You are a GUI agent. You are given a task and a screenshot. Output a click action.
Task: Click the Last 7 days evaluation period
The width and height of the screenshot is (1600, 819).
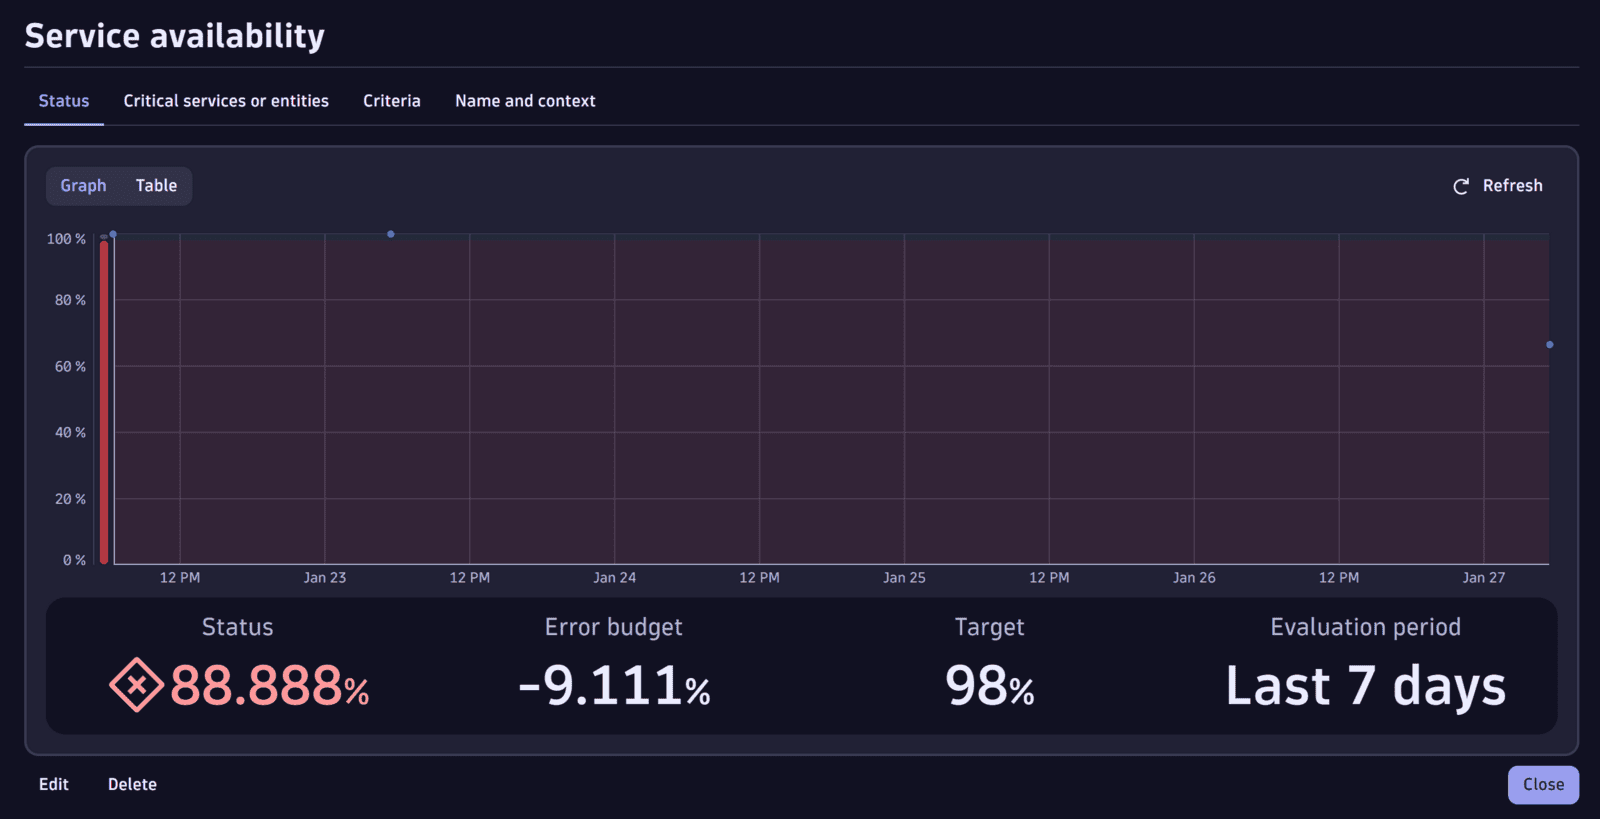tap(1365, 686)
